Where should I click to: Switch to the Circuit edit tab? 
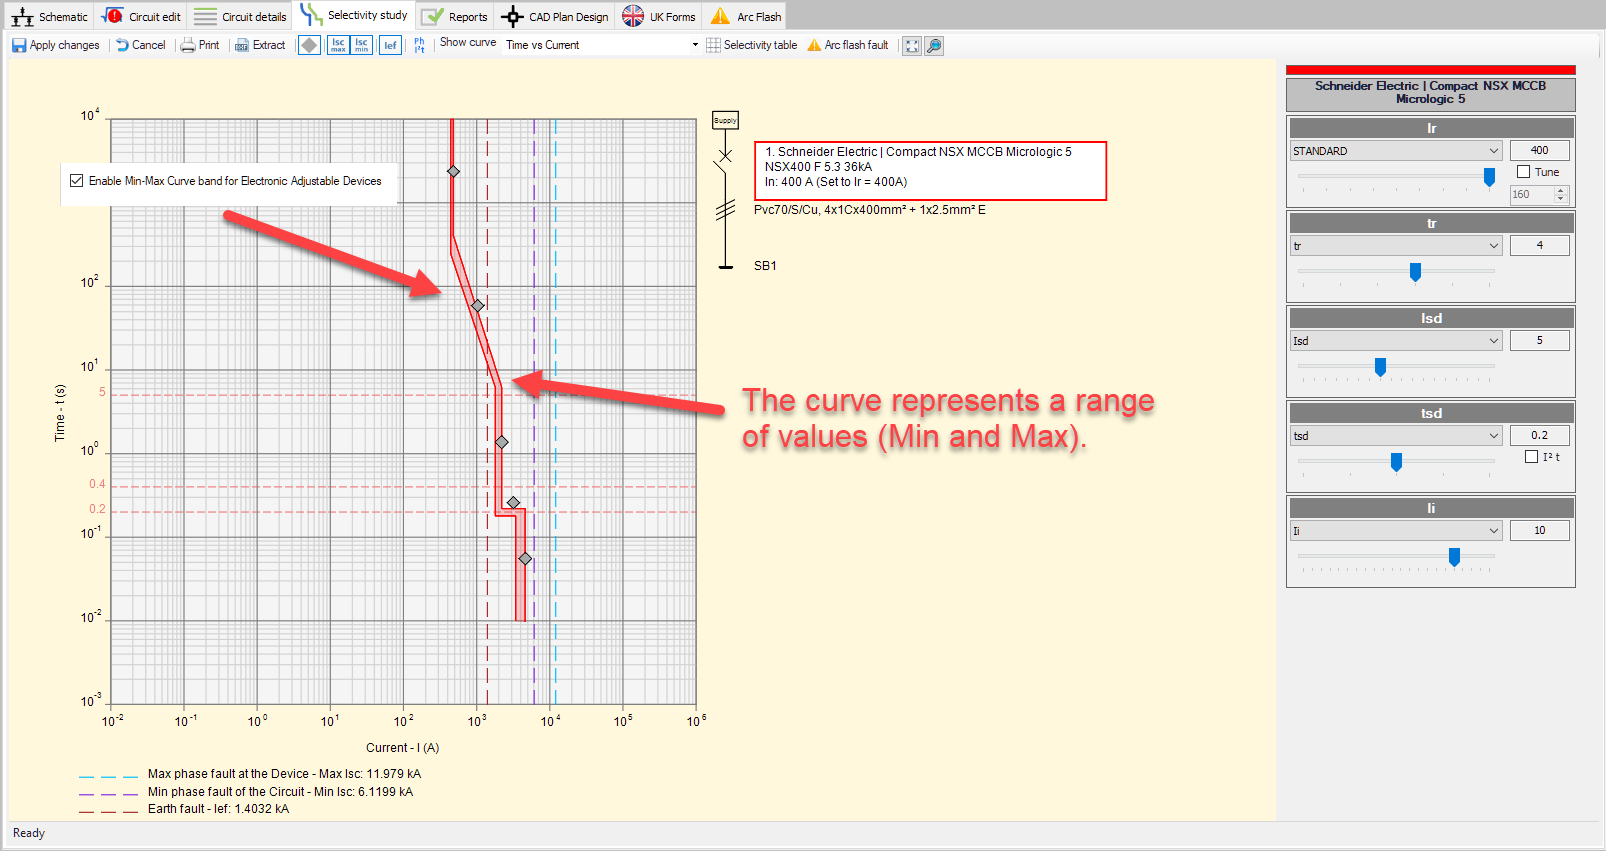pos(141,16)
